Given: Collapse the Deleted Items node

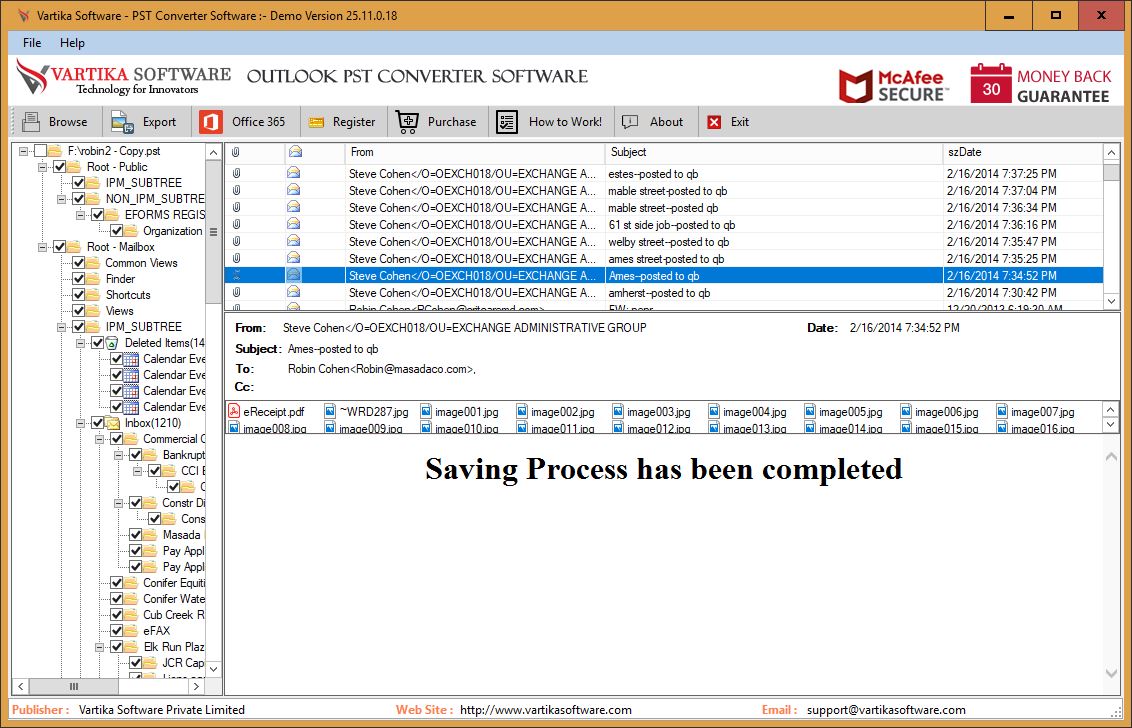Looking at the screenshot, I should pyautogui.click(x=80, y=342).
